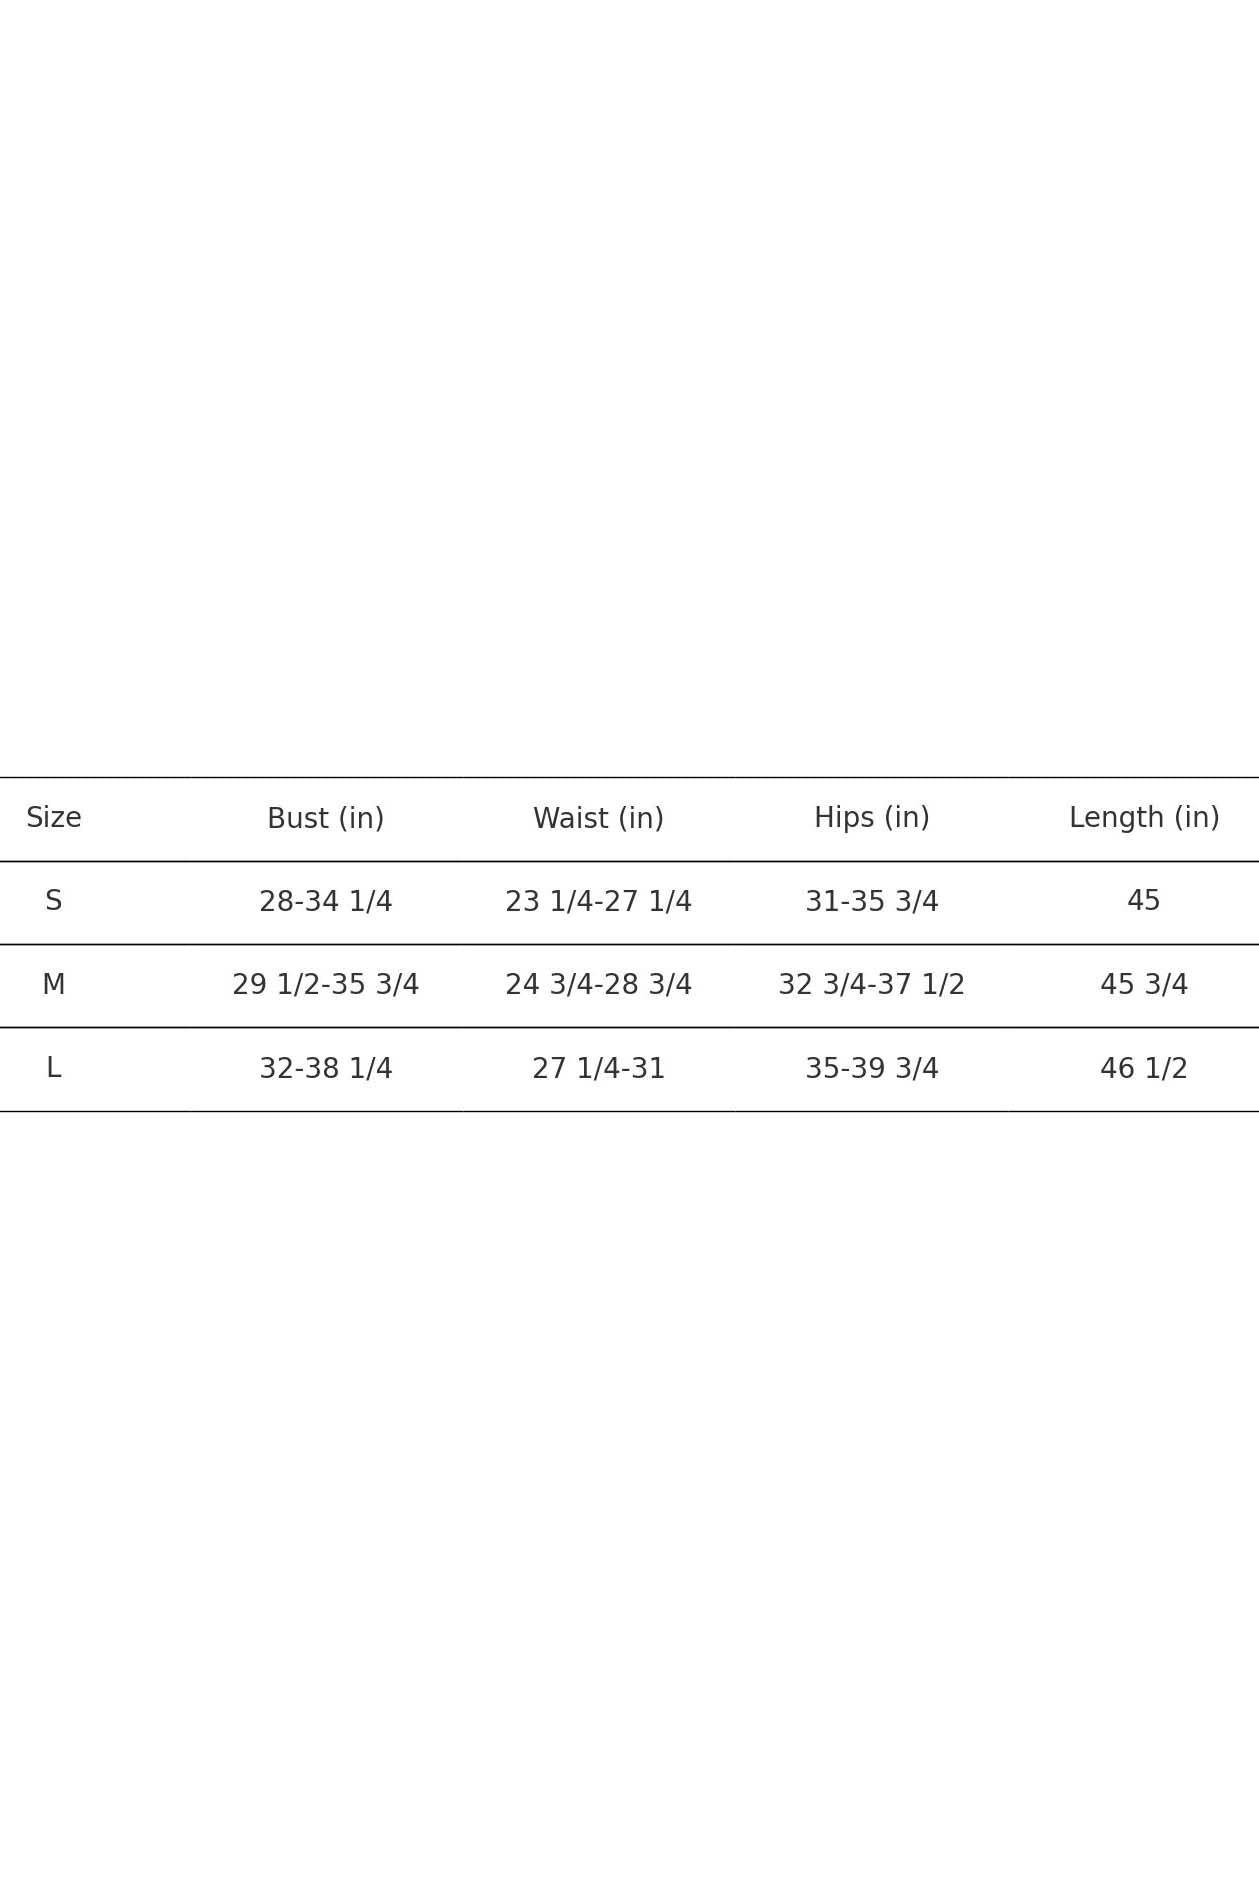The width and height of the screenshot is (1259, 1888).
Task: Click length value 45 in S row
Action: pos(1144,901)
